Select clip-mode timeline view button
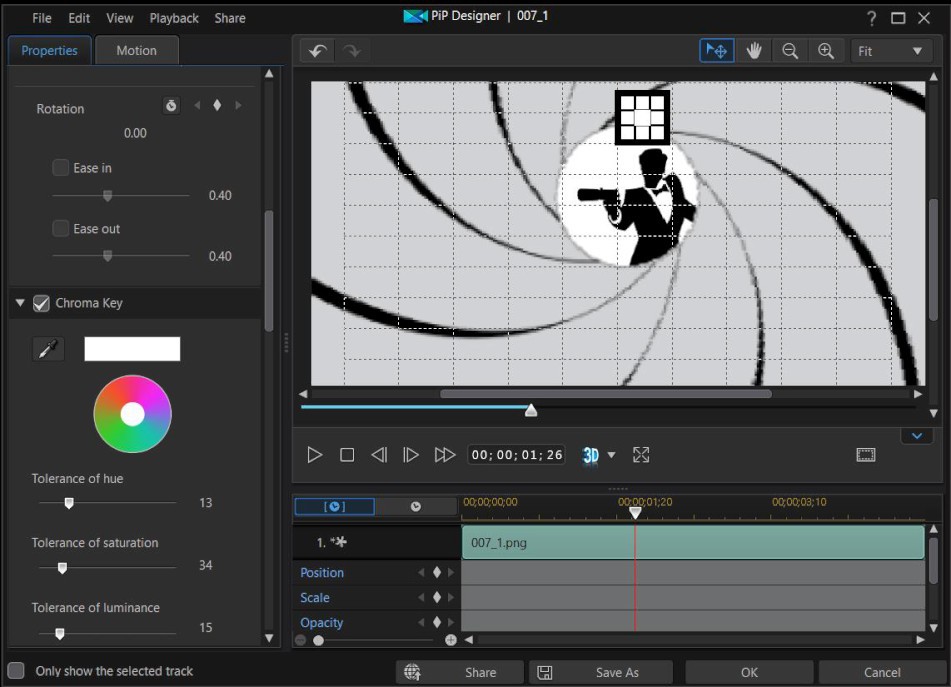 pos(334,506)
